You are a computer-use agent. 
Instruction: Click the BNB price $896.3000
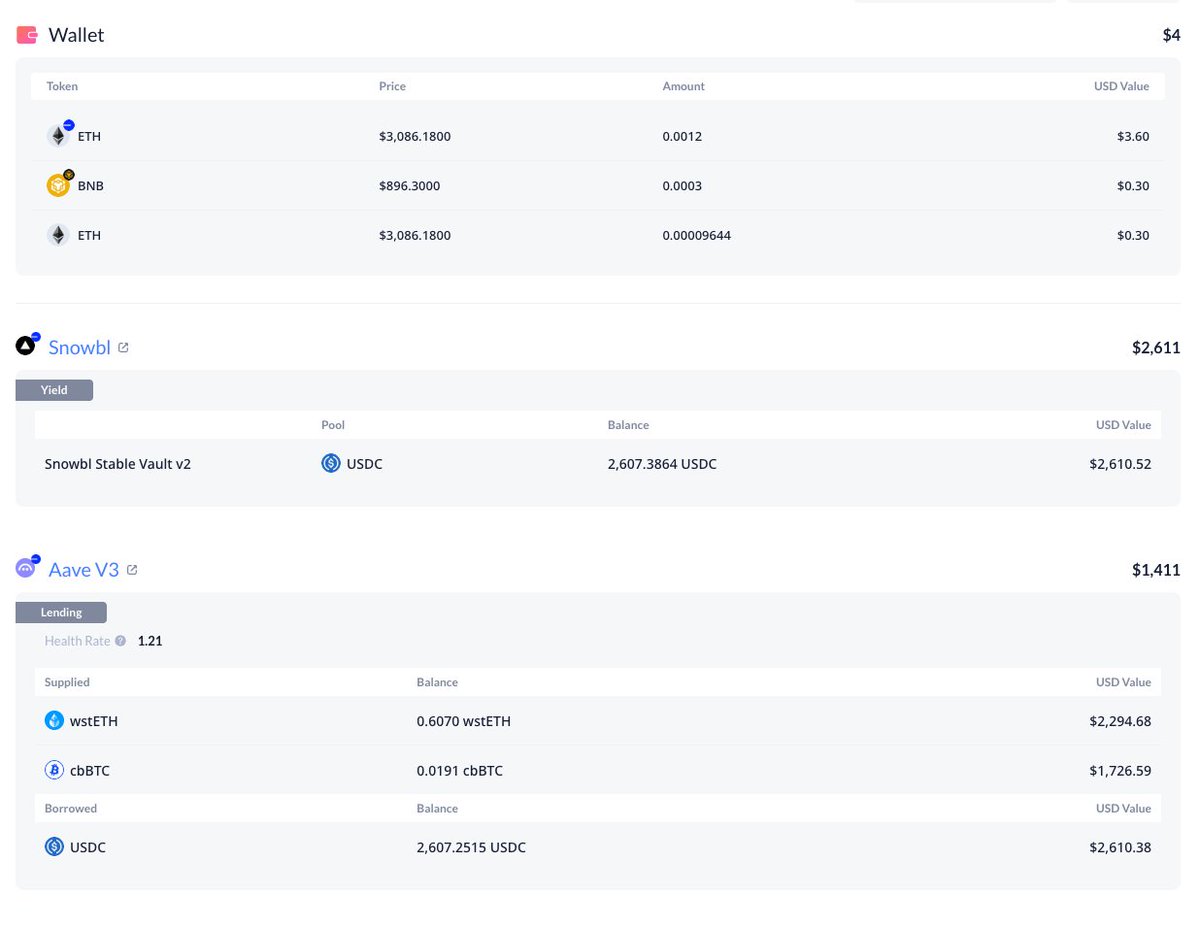tap(409, 186)
